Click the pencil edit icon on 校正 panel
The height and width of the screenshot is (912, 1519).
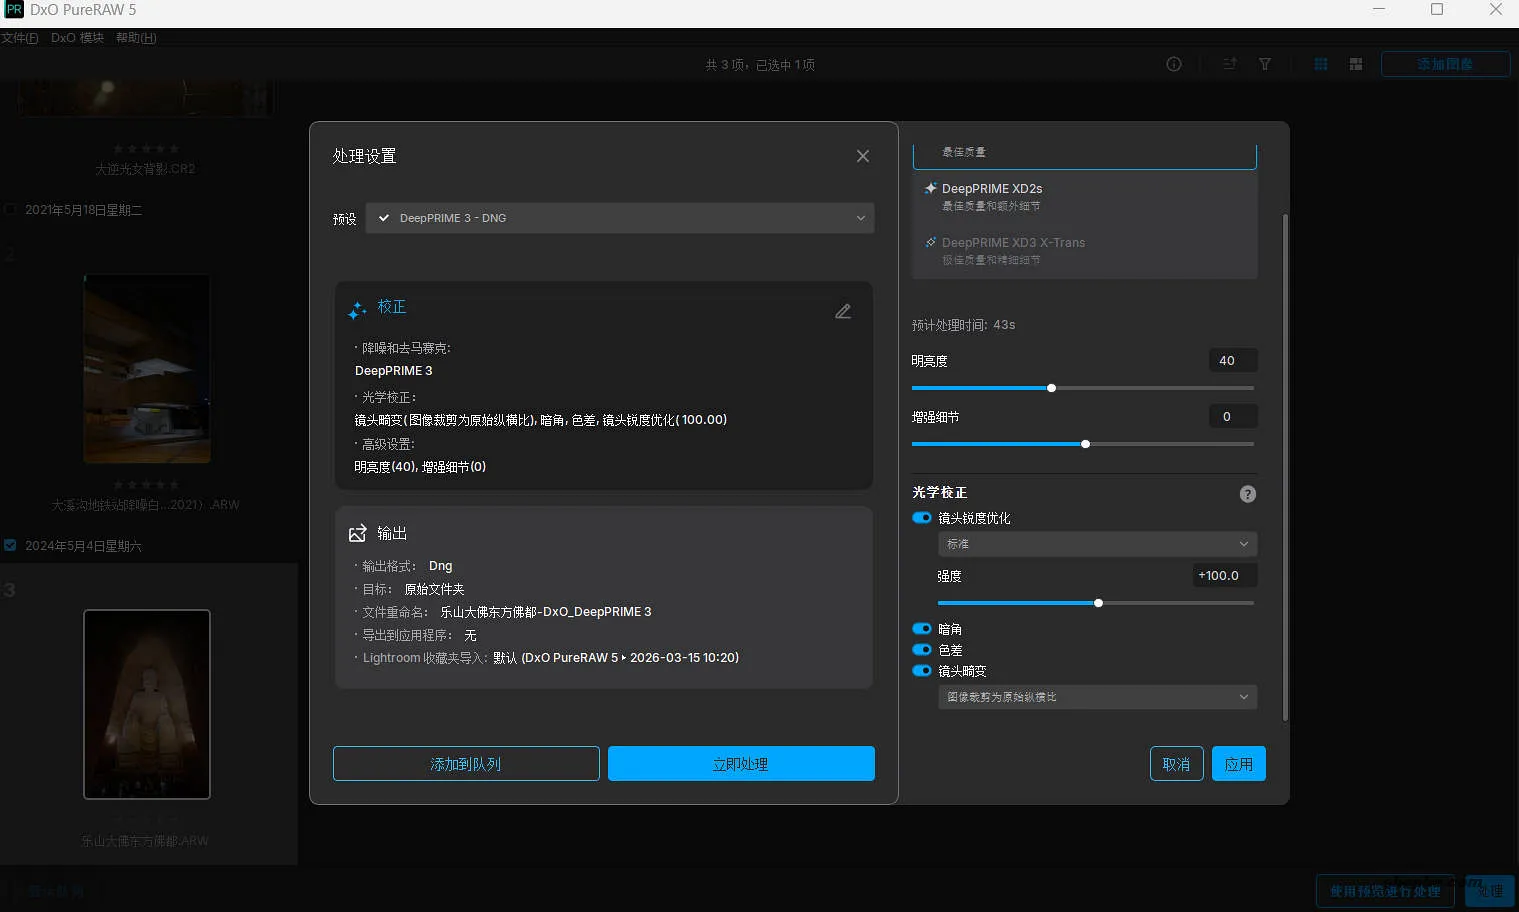coord(843,311)
